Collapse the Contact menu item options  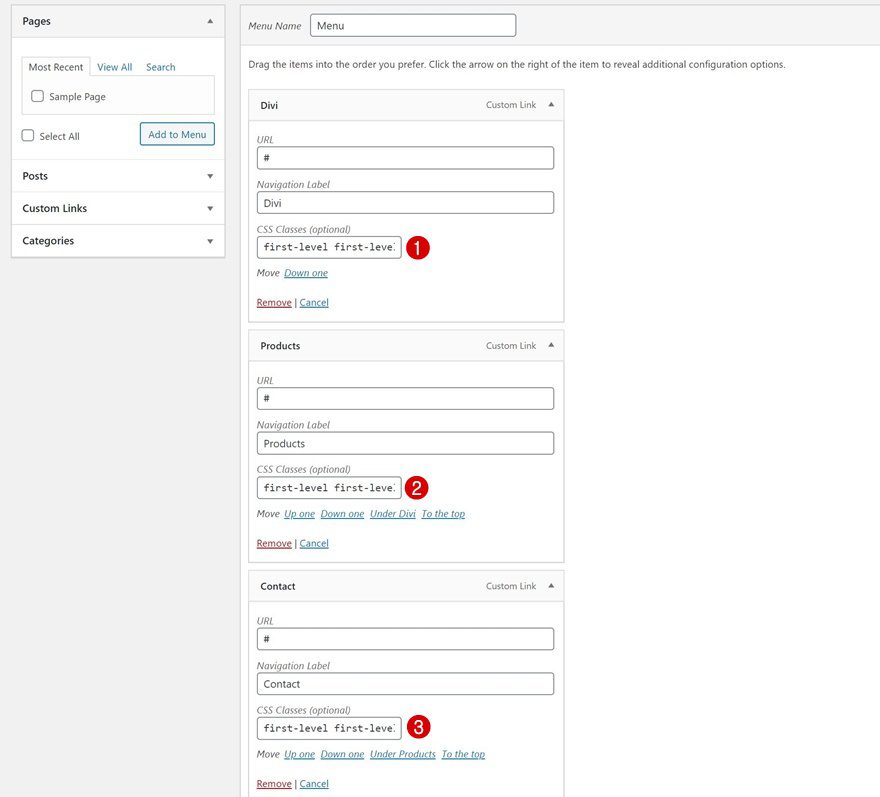(x=550, y=586)
